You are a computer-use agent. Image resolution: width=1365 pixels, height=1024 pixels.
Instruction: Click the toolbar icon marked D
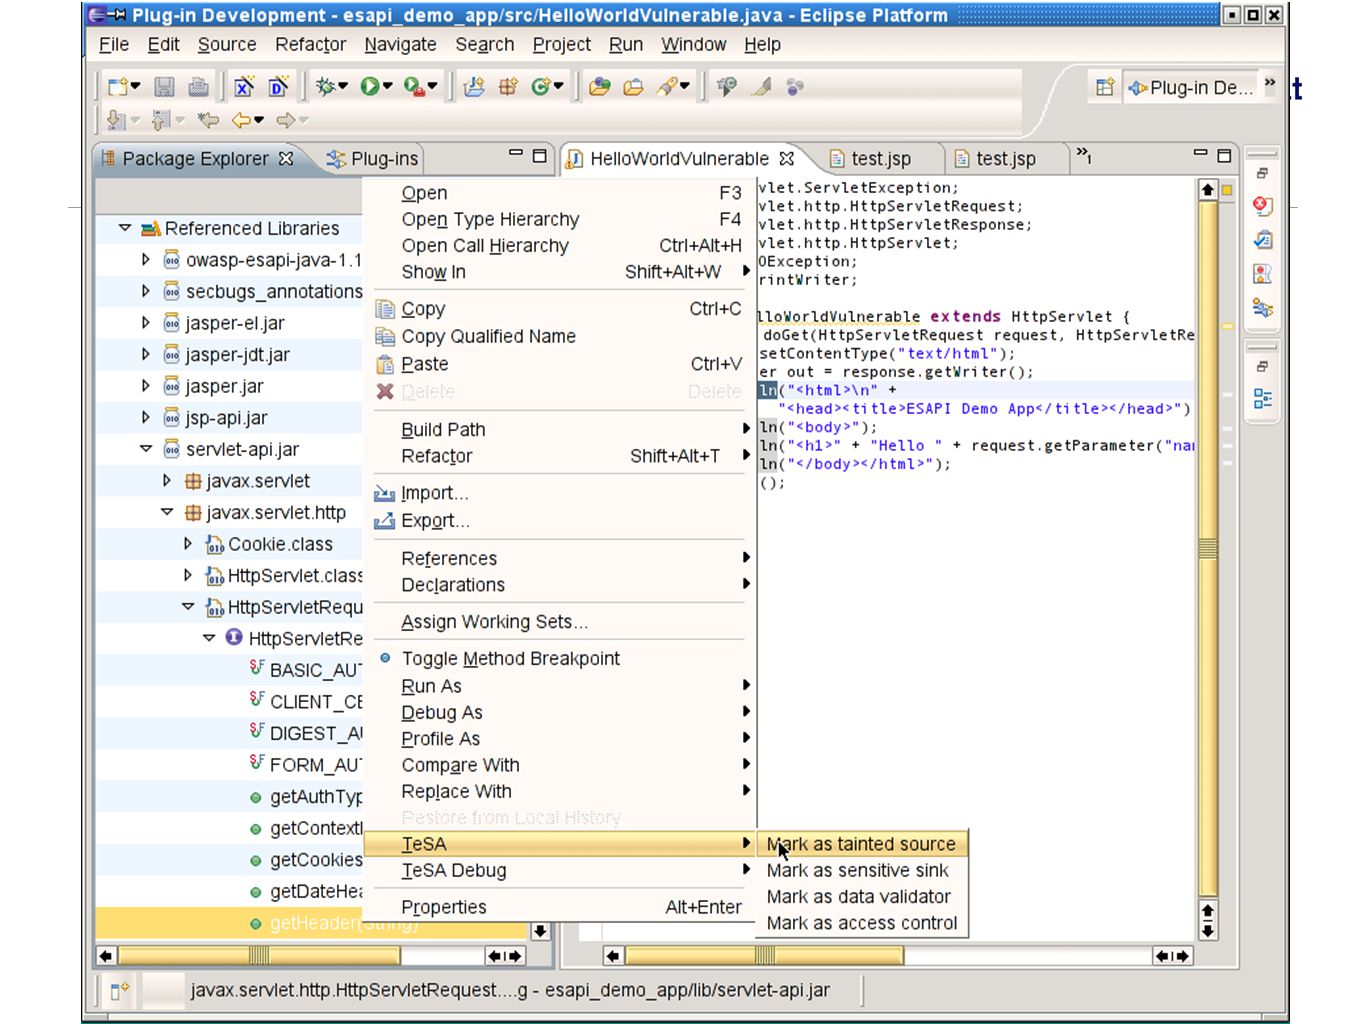278,87
